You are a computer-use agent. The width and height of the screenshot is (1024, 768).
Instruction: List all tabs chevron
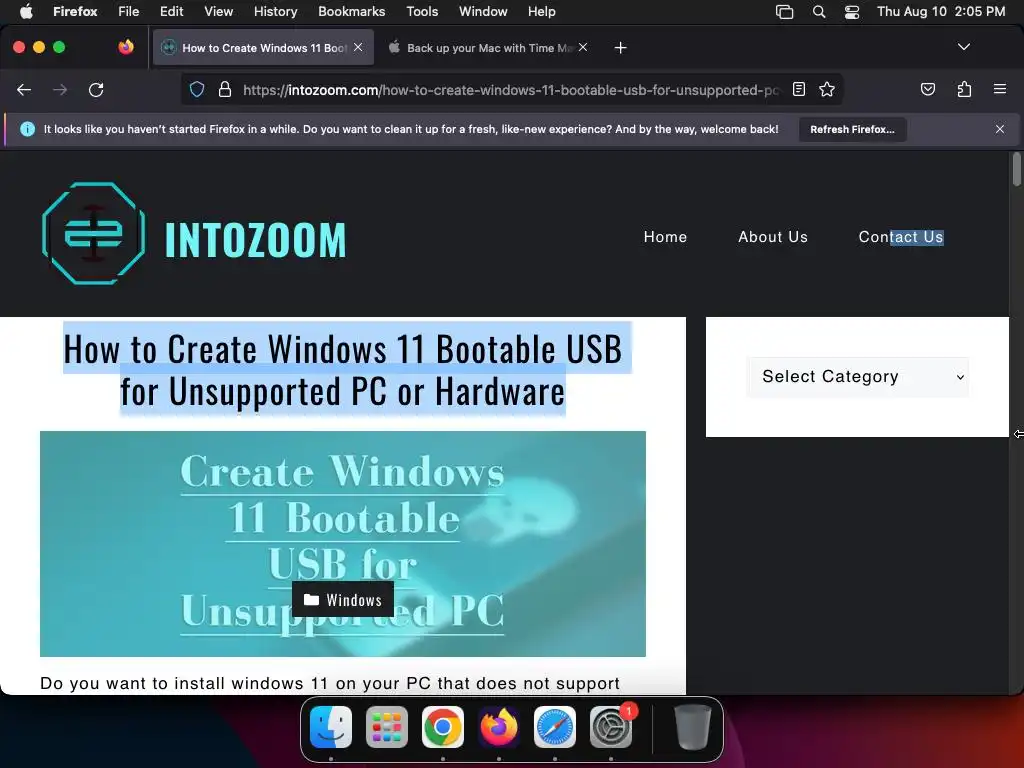click(963, 47)
